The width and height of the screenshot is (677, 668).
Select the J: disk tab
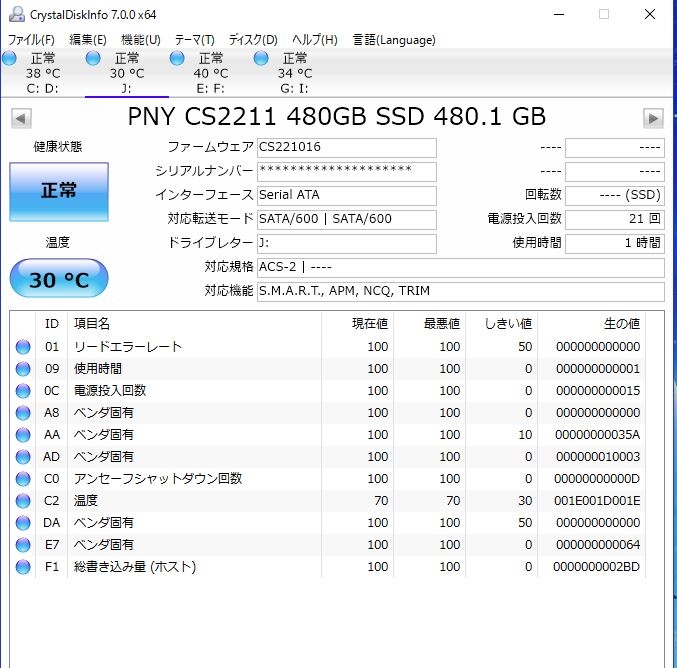127,73
